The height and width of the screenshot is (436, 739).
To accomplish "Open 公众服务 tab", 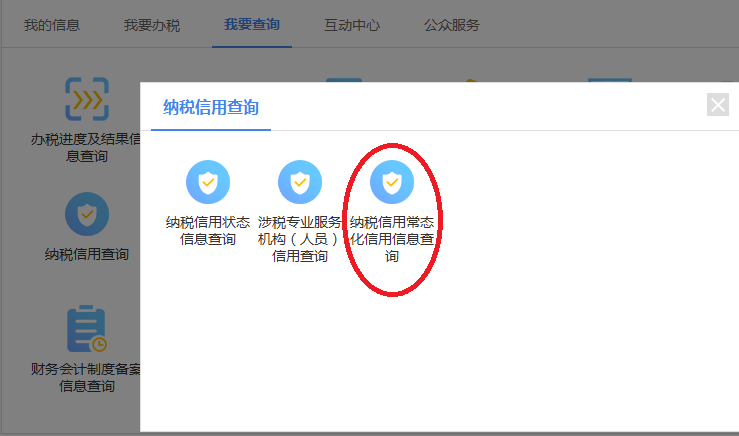I will click(452, 25).
